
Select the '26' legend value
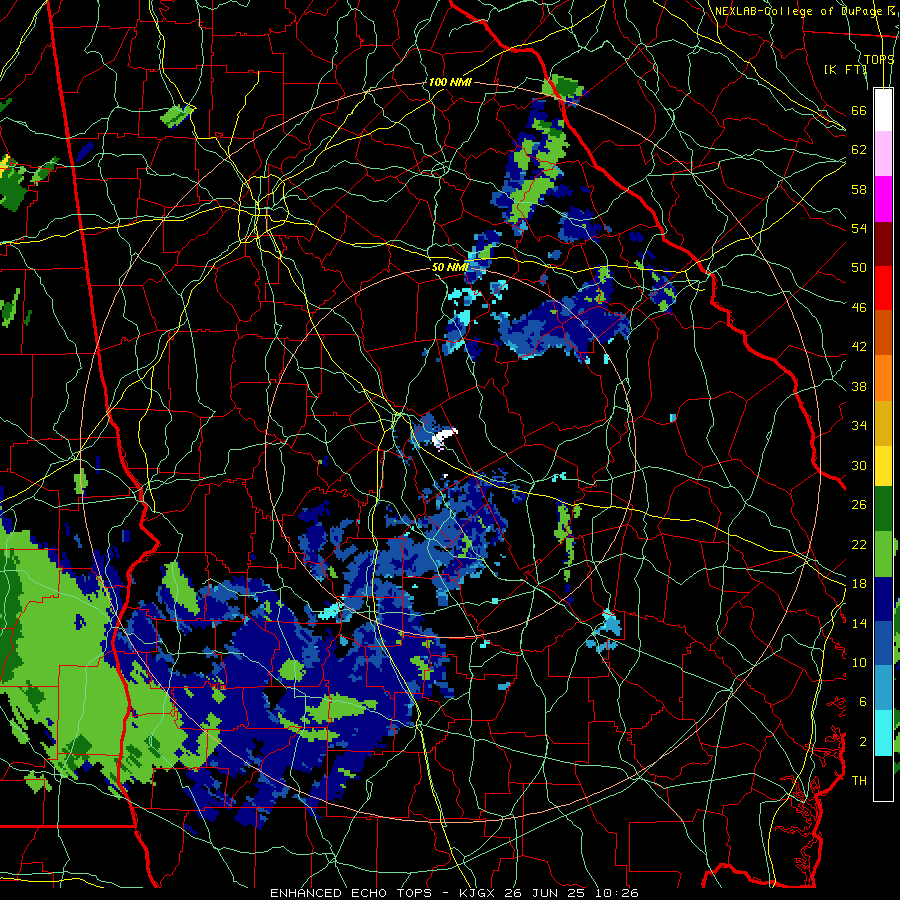[x=859, y=505]
